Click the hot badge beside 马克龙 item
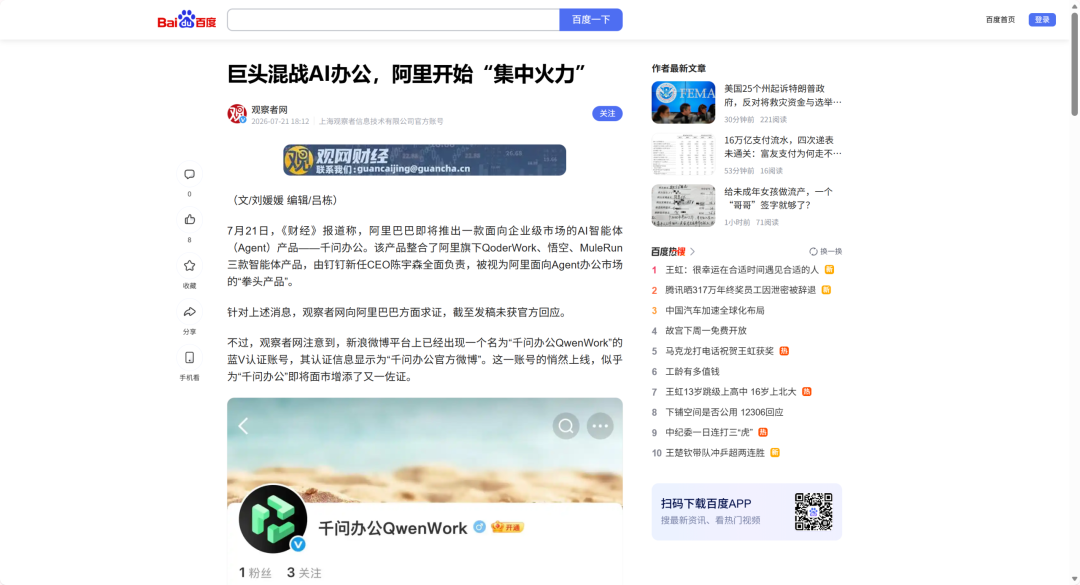This screenshot has height=585, width=1080. [x=784, y=351]
